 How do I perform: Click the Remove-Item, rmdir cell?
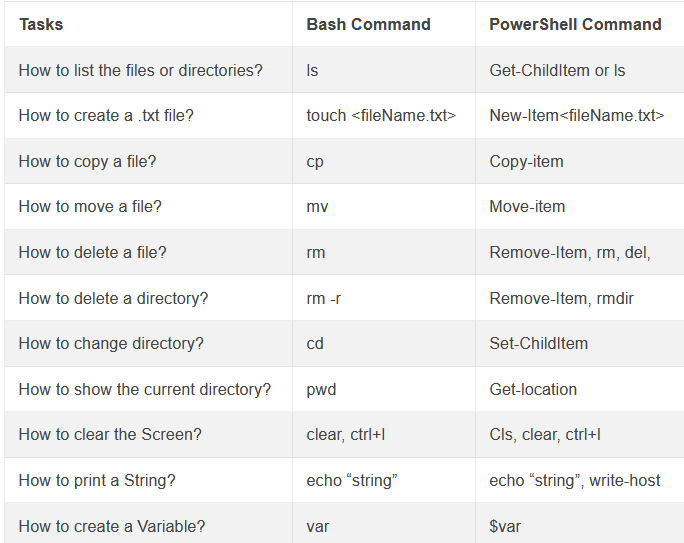561,298
